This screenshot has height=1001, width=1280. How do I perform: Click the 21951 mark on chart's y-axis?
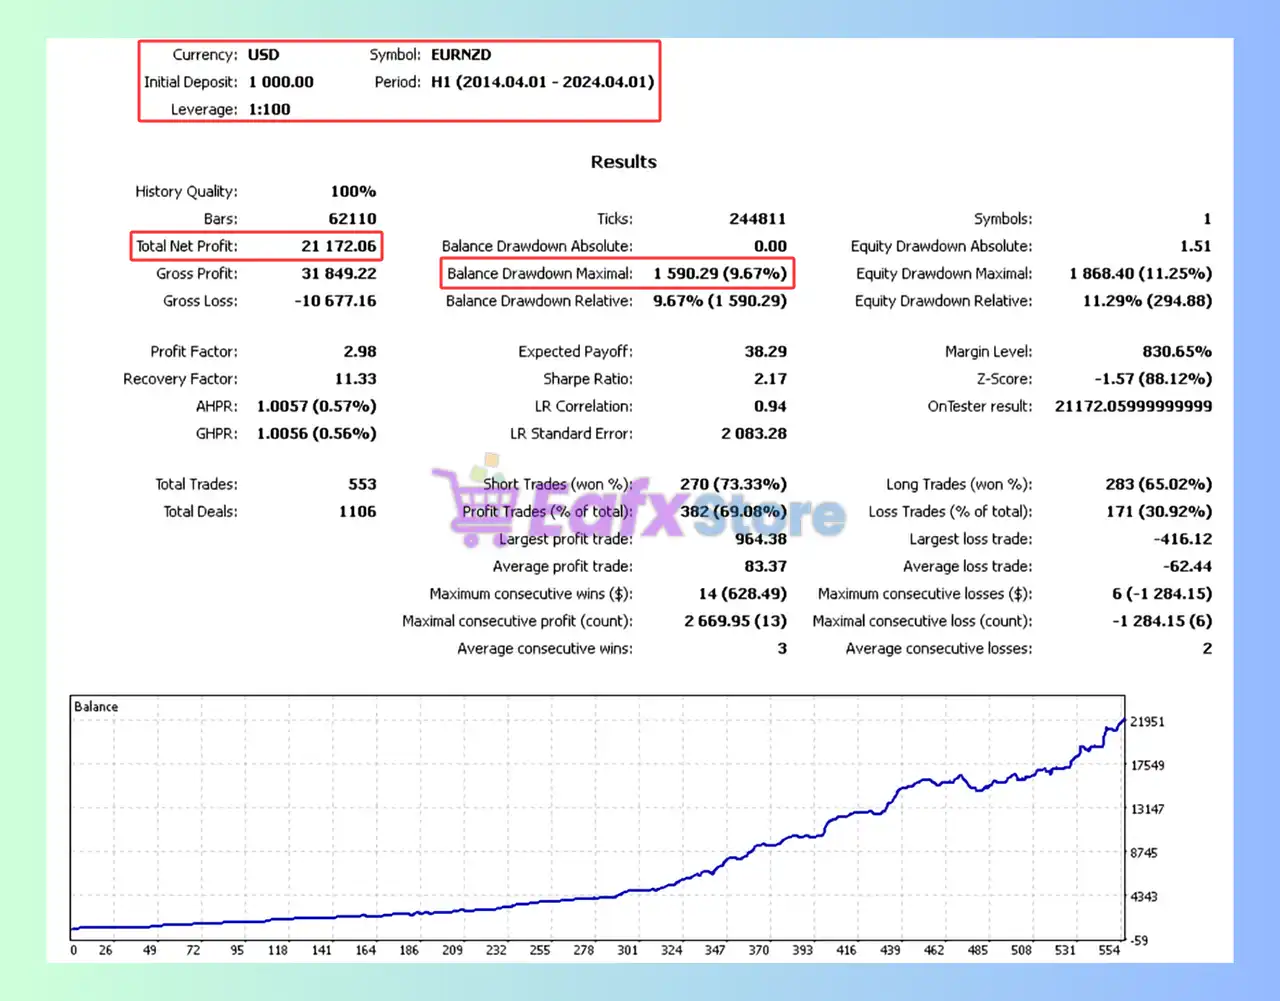coord(1147,722)
